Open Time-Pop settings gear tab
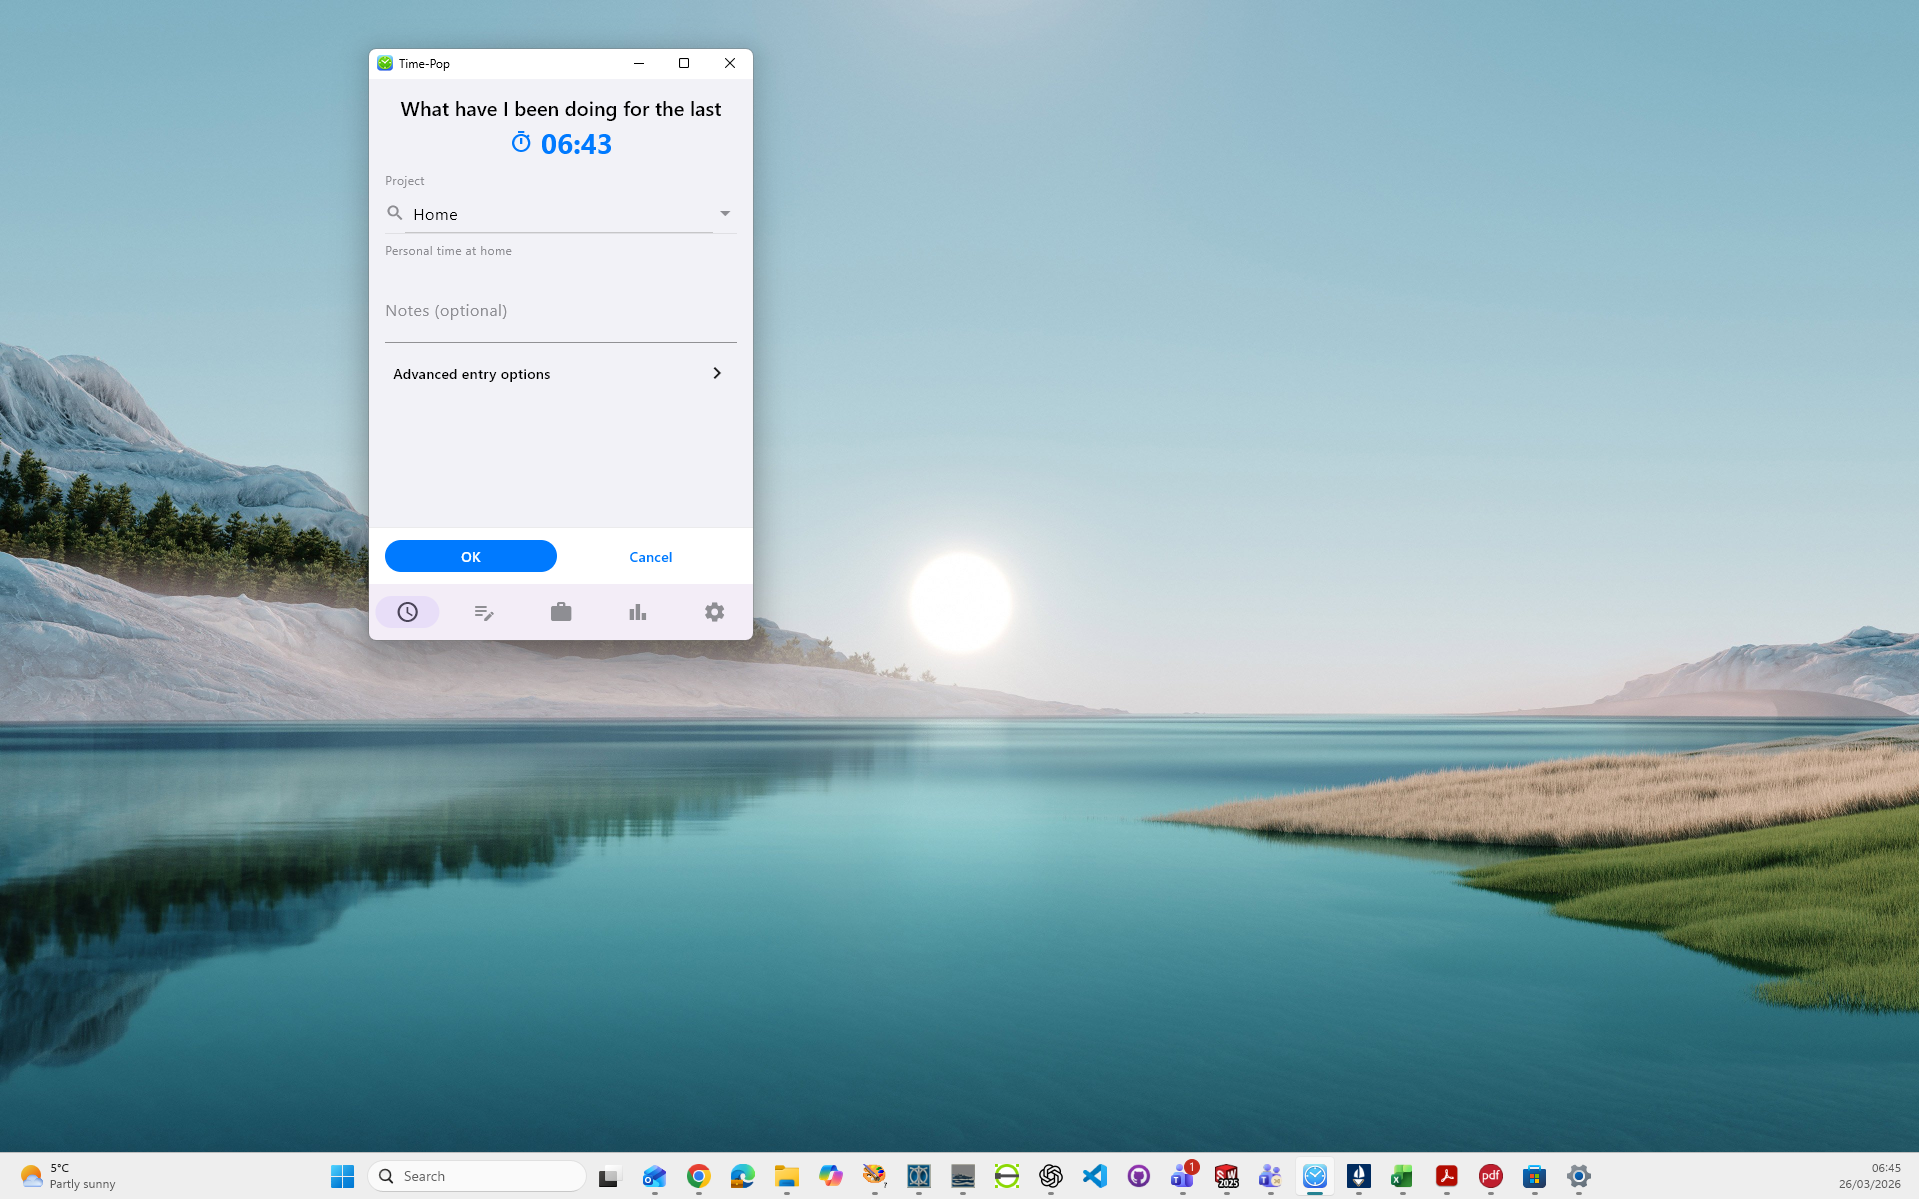Image resolution: width=1919 pixels, height=1199 pixels. coord(714,612)
